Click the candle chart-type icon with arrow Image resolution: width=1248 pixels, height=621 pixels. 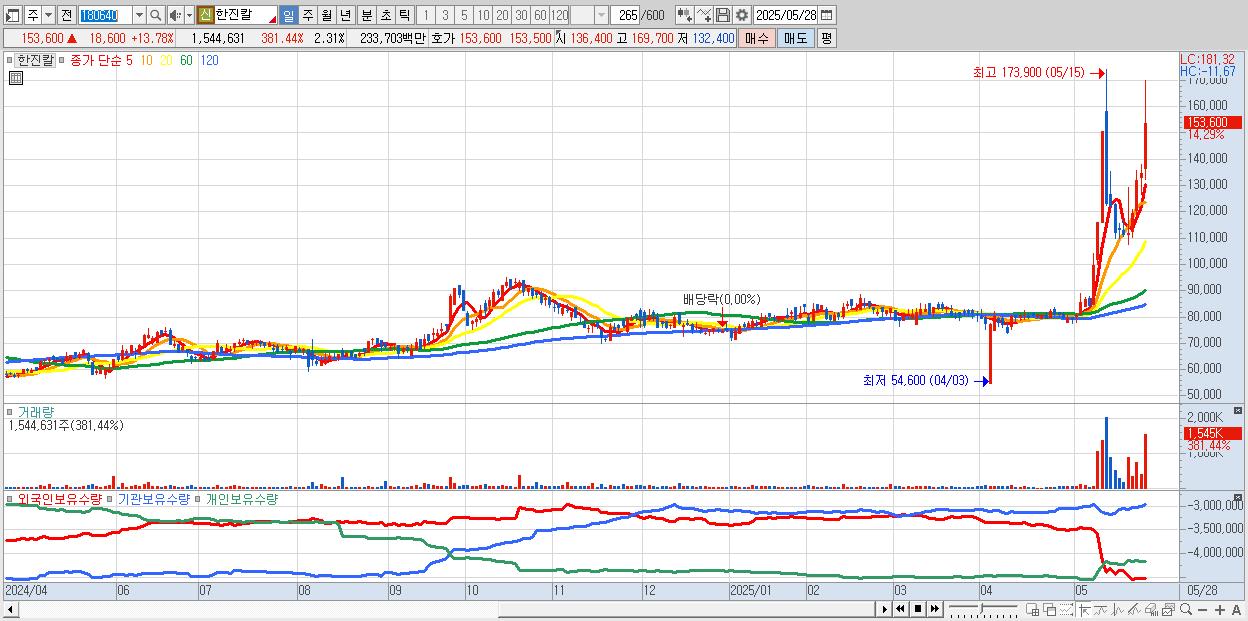point(685,15)
